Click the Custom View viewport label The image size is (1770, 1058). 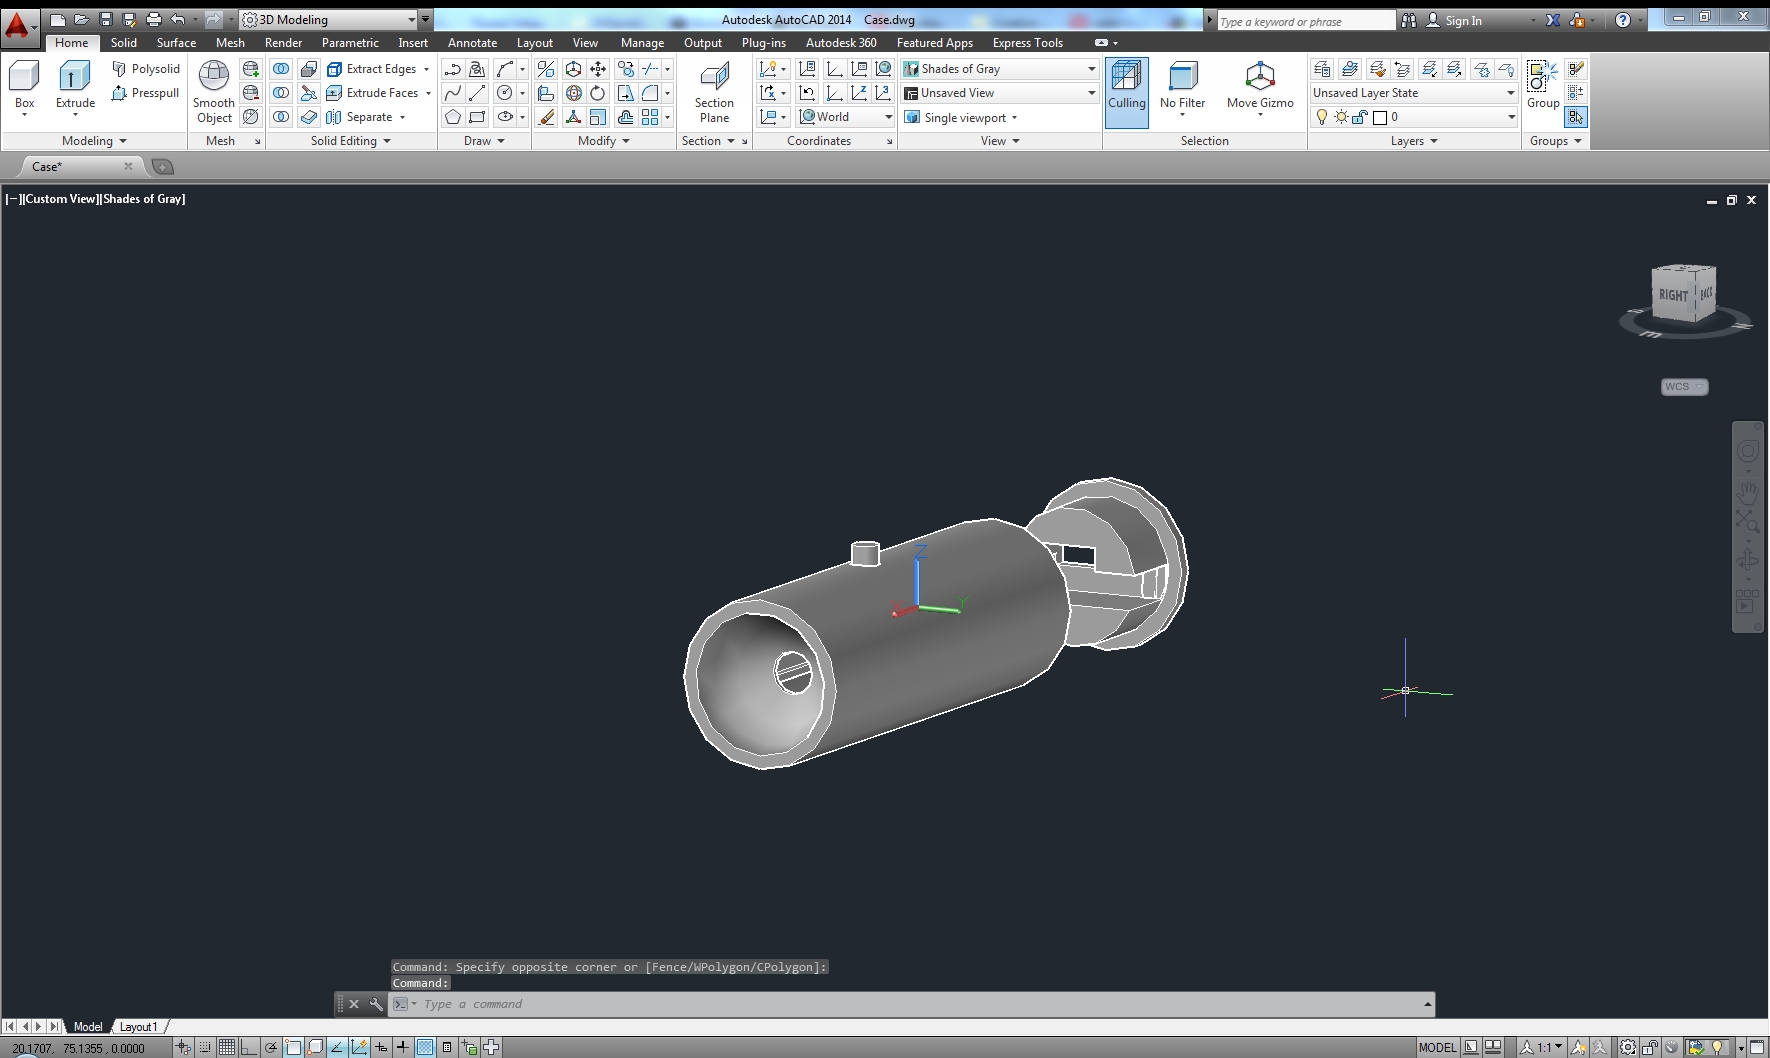61,199
